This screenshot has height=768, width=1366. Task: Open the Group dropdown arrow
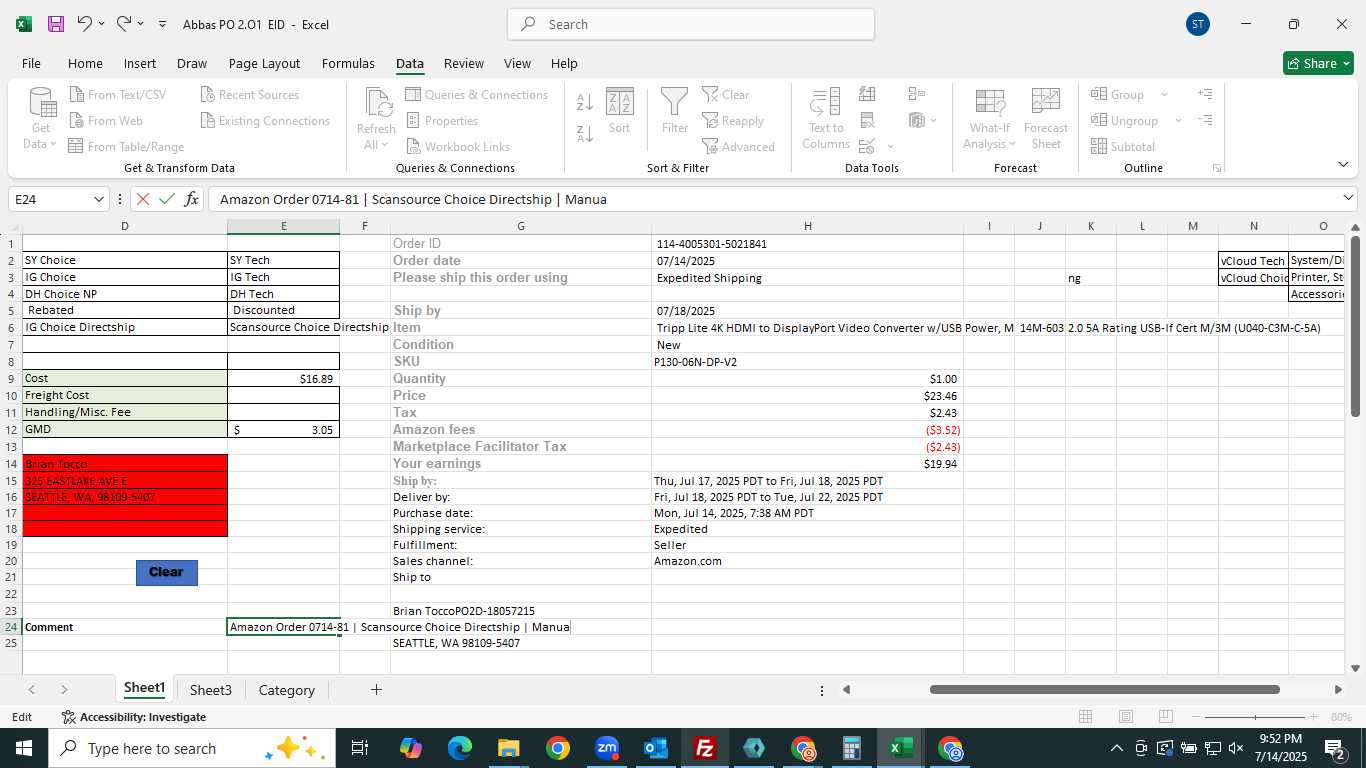[1164, 95]
